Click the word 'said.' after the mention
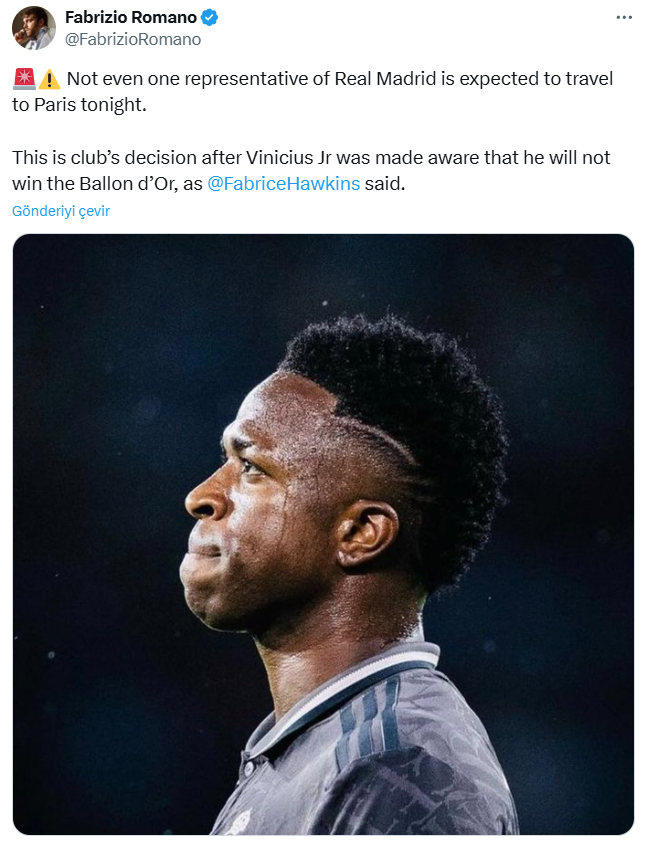The width and height of the screenshot is (646, 844). click(x=385, y=185)
